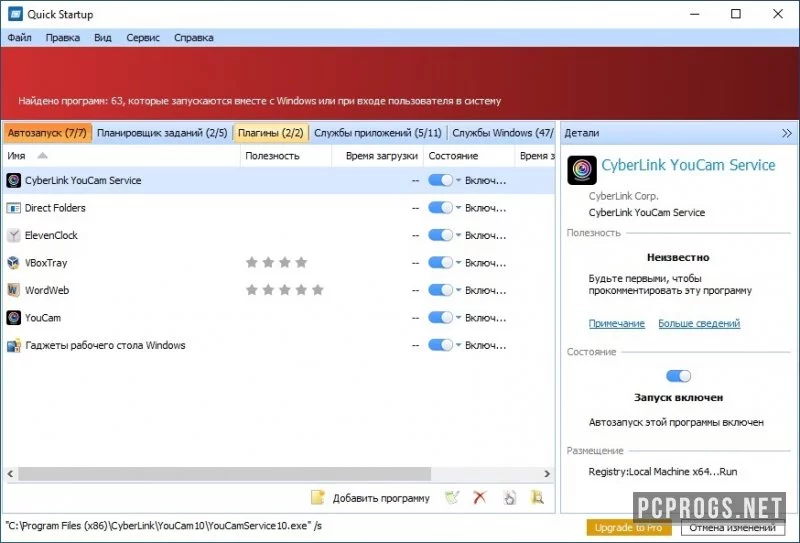800x543 pixels.
Task: Click the horizontal scrollbar thumb
Action: (x=224, y=474)
